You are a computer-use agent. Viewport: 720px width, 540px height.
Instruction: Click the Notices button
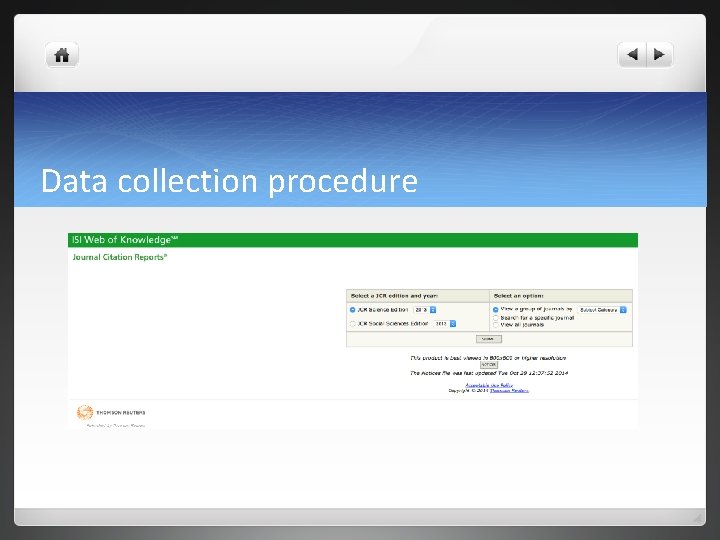click(x=489, y=365)
